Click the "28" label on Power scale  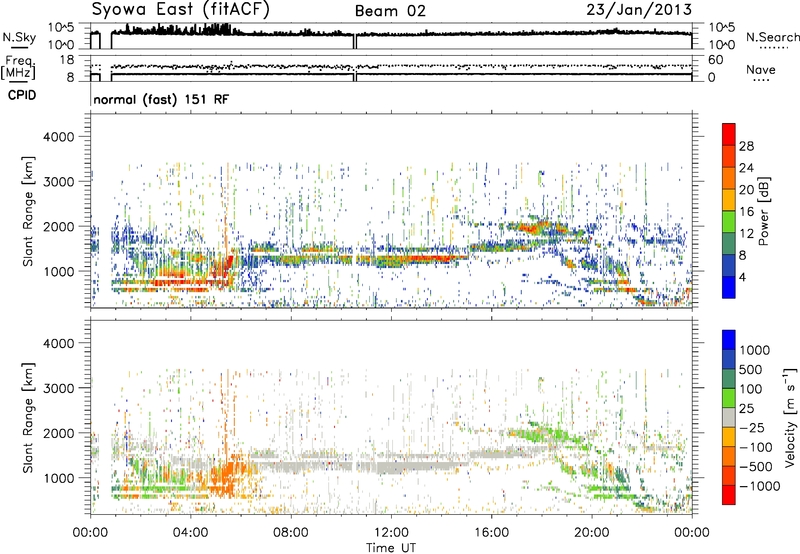click(746, 146)
